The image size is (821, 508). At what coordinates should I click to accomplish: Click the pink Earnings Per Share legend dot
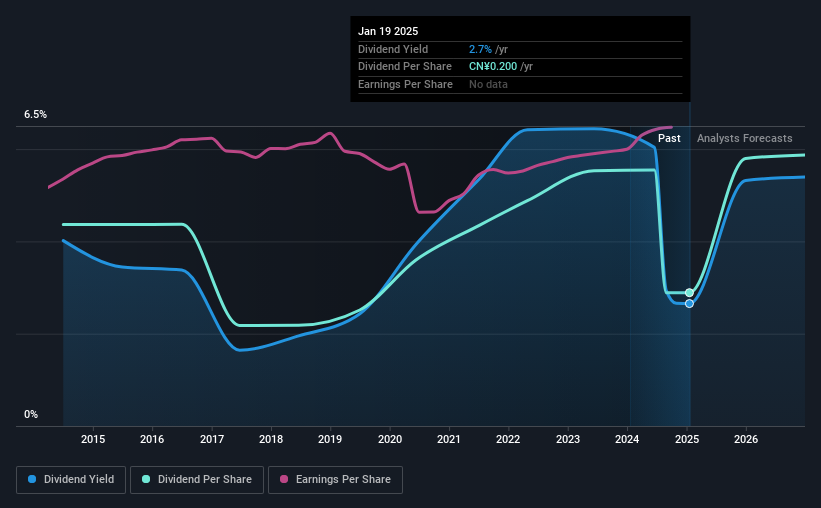284,479
